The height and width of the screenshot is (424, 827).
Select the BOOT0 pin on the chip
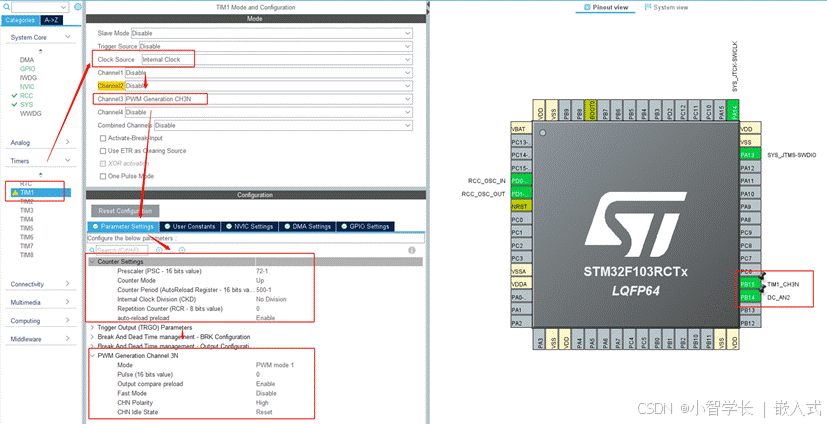[592, 111]
